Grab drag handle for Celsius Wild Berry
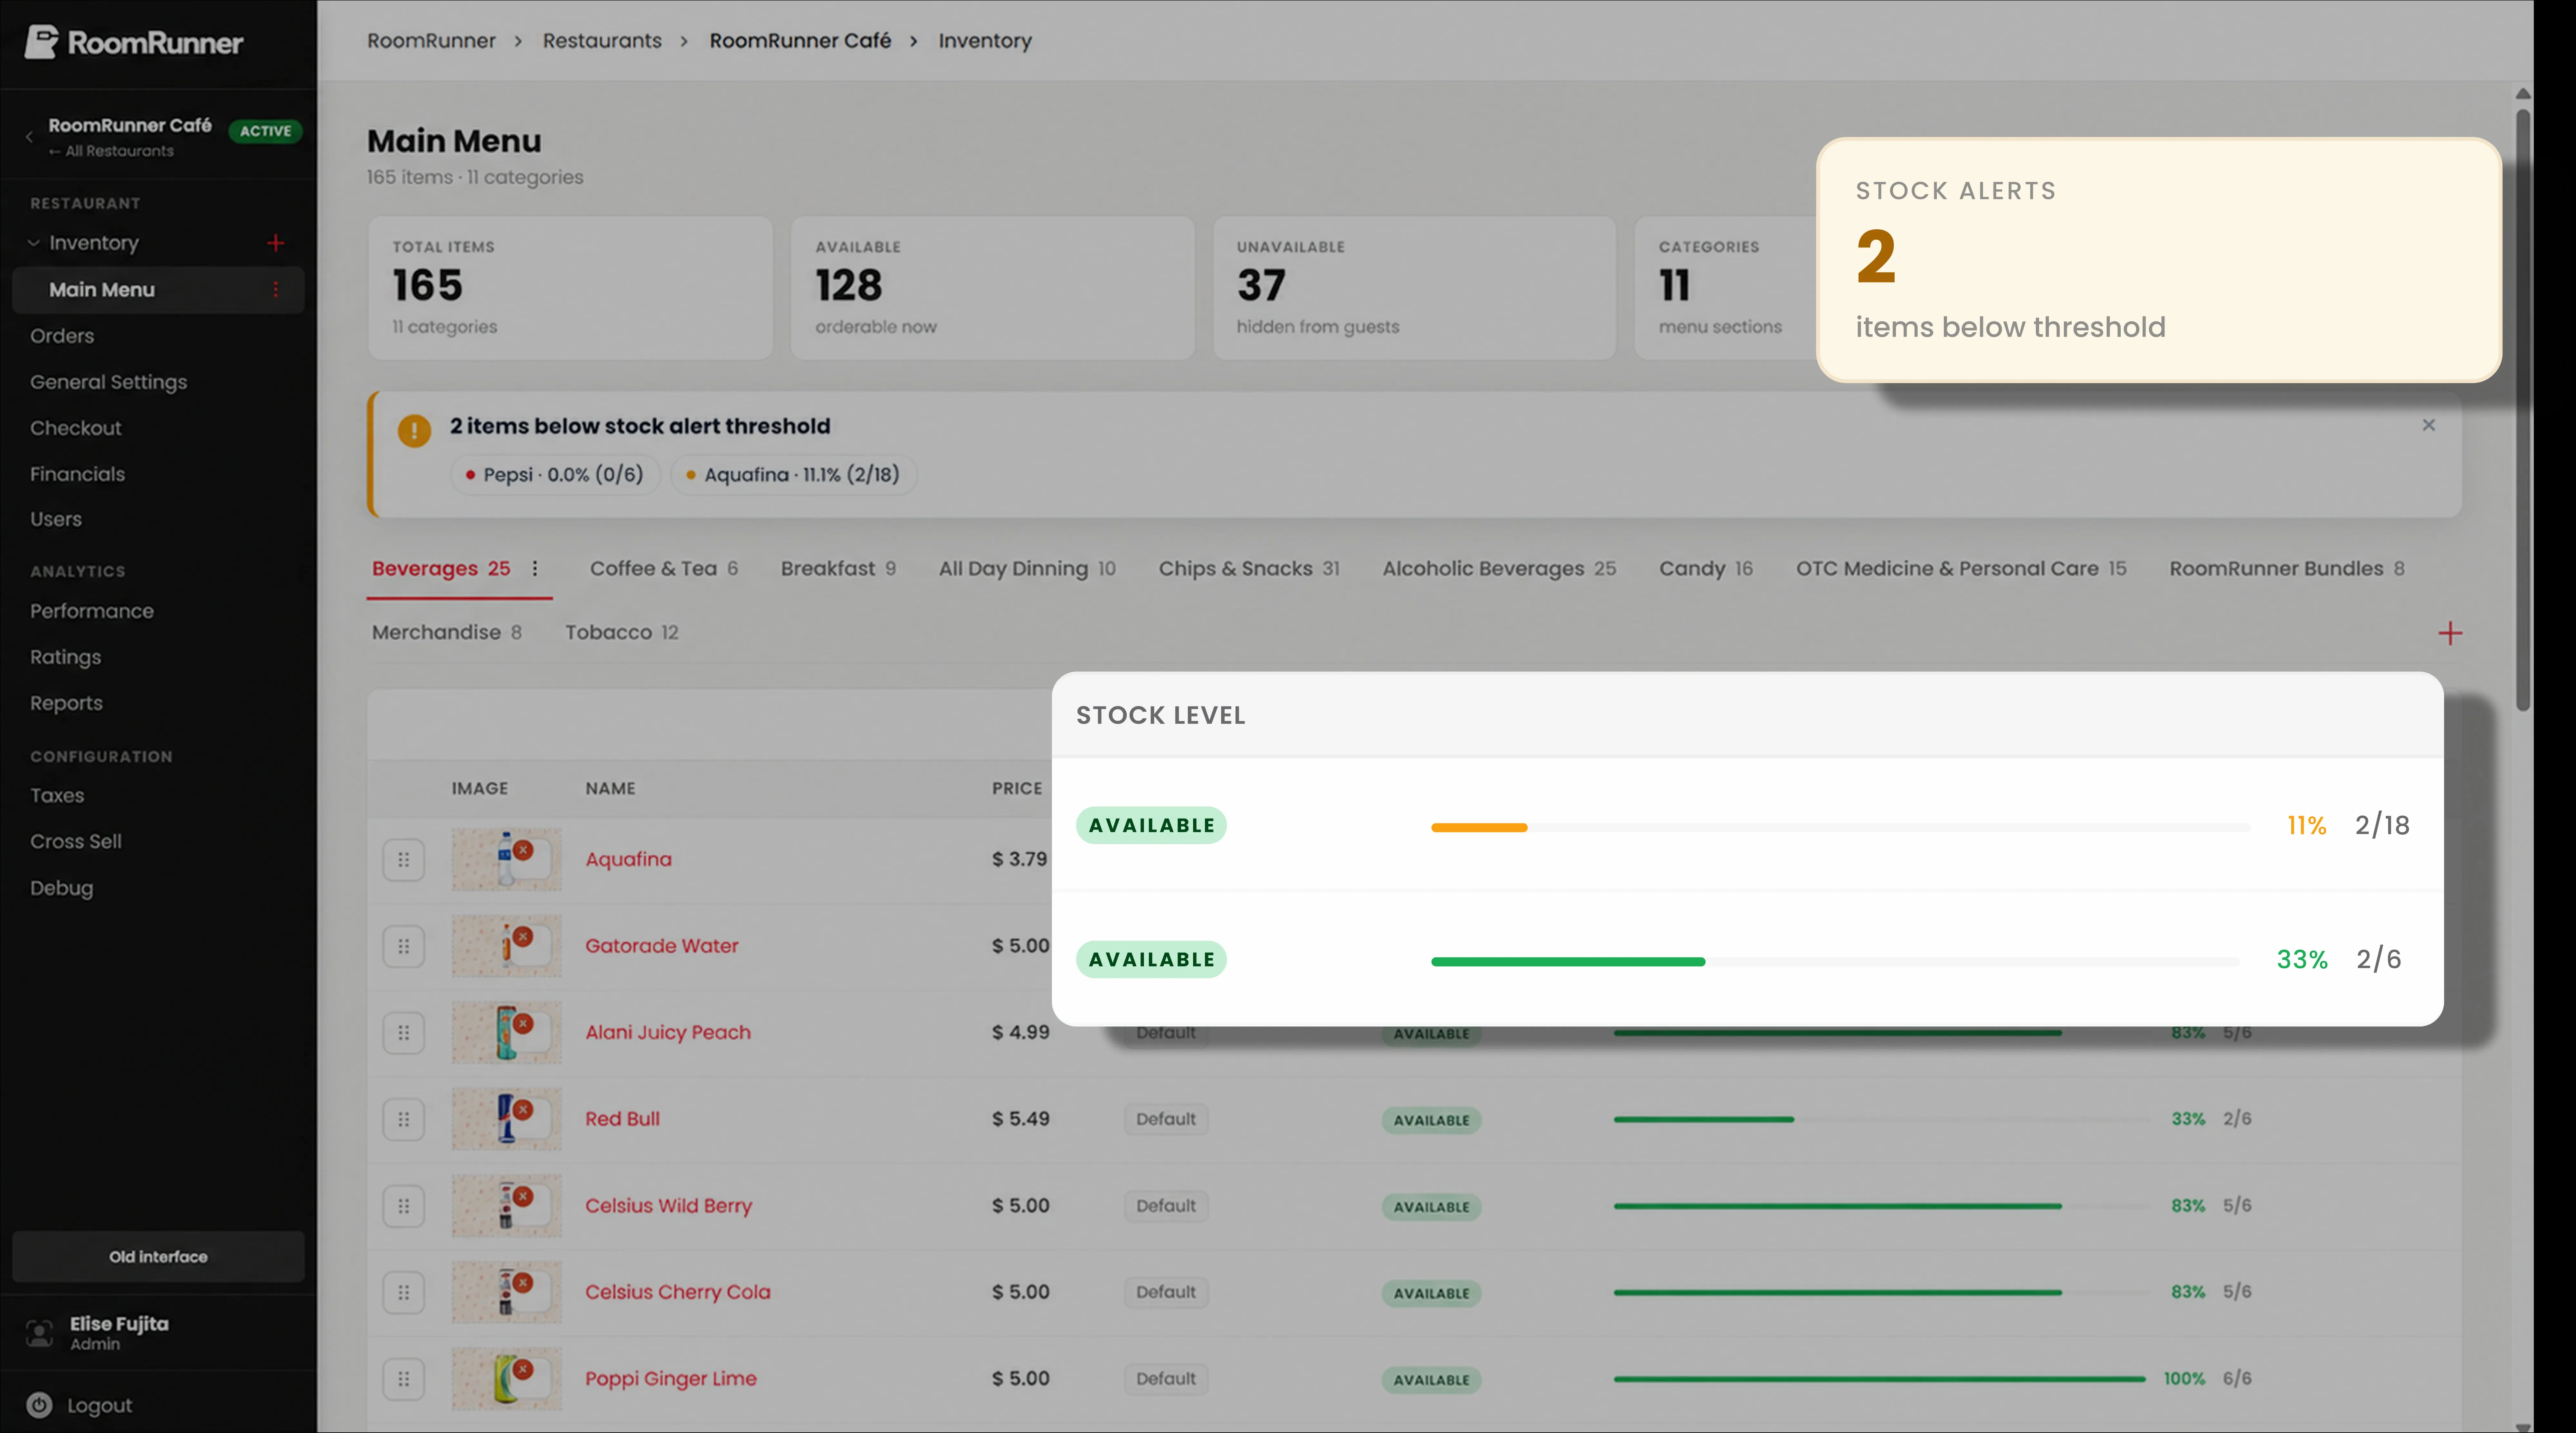The height and width of the screenshot is (1433, 2576). 404,1206
